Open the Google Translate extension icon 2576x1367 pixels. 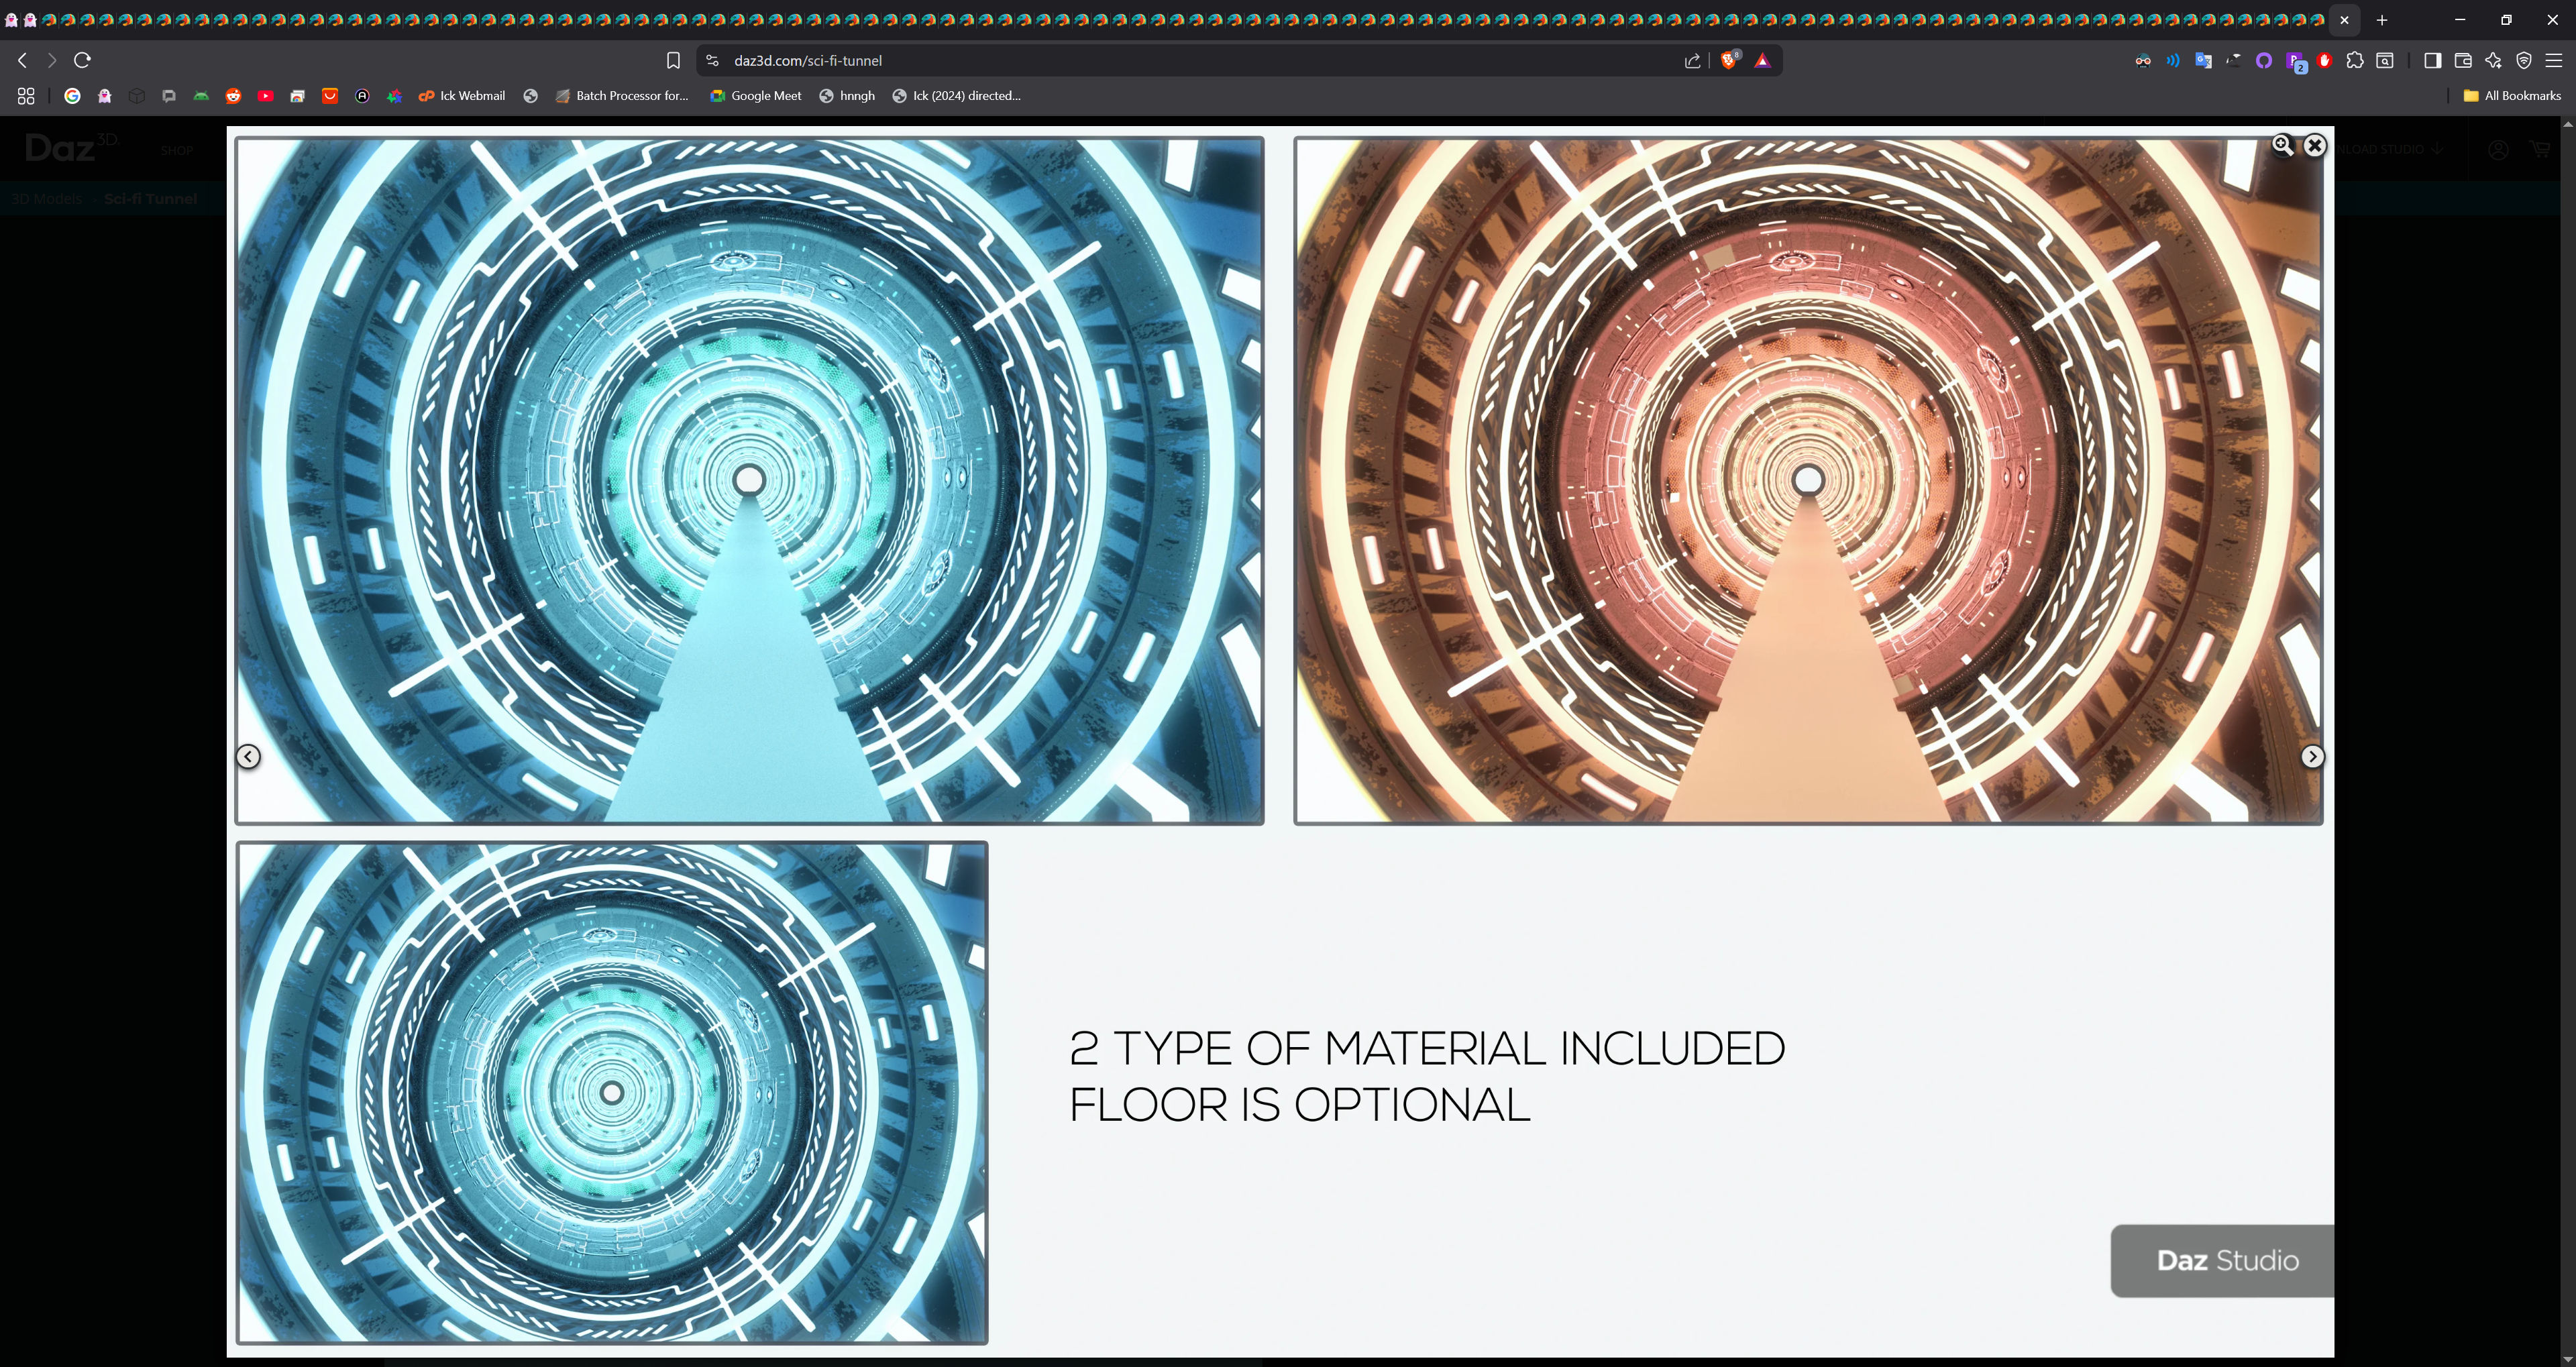pos(2203,61)
